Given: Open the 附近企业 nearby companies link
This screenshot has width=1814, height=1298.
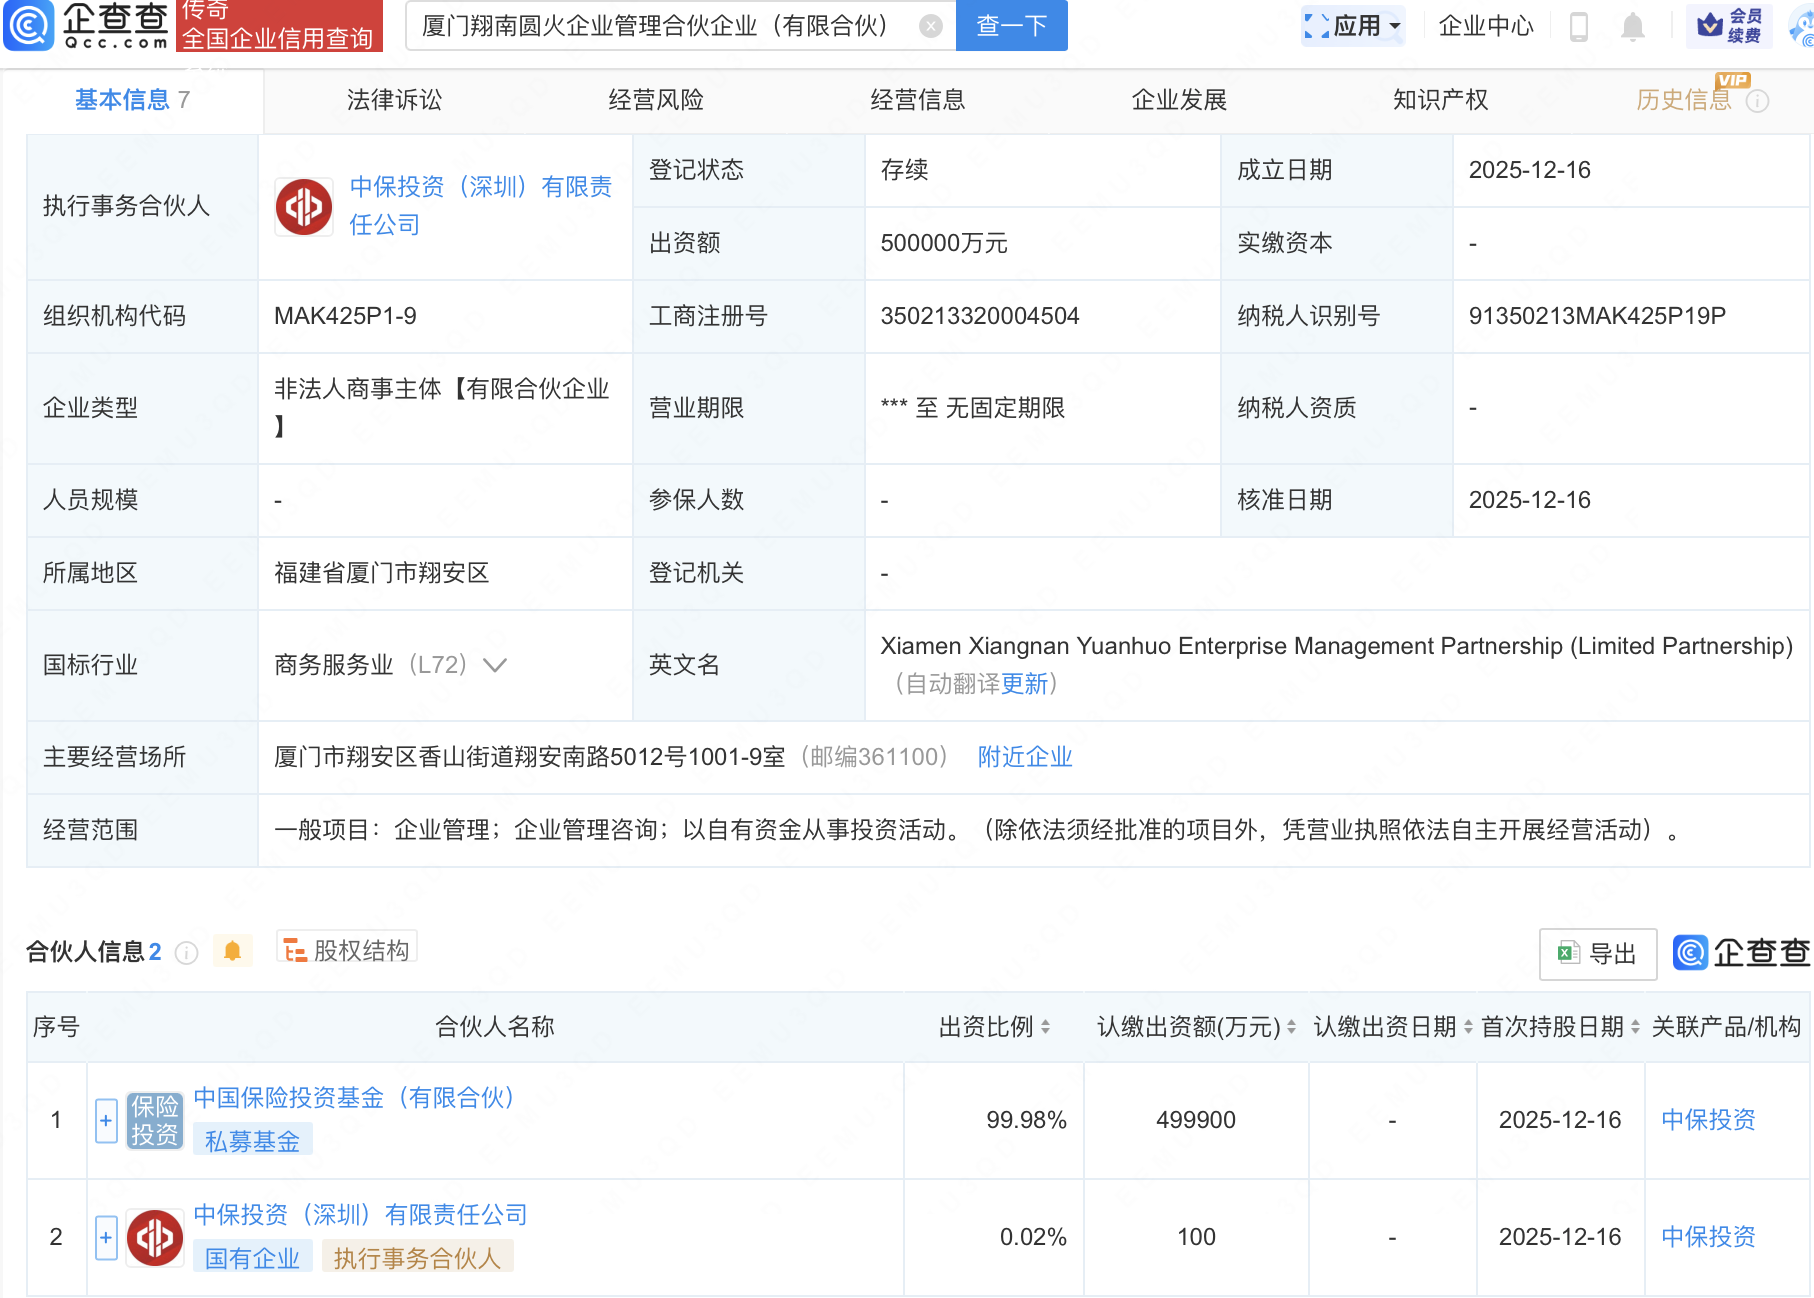Looking at the screenshot, I should click(x=1024, y=757).
